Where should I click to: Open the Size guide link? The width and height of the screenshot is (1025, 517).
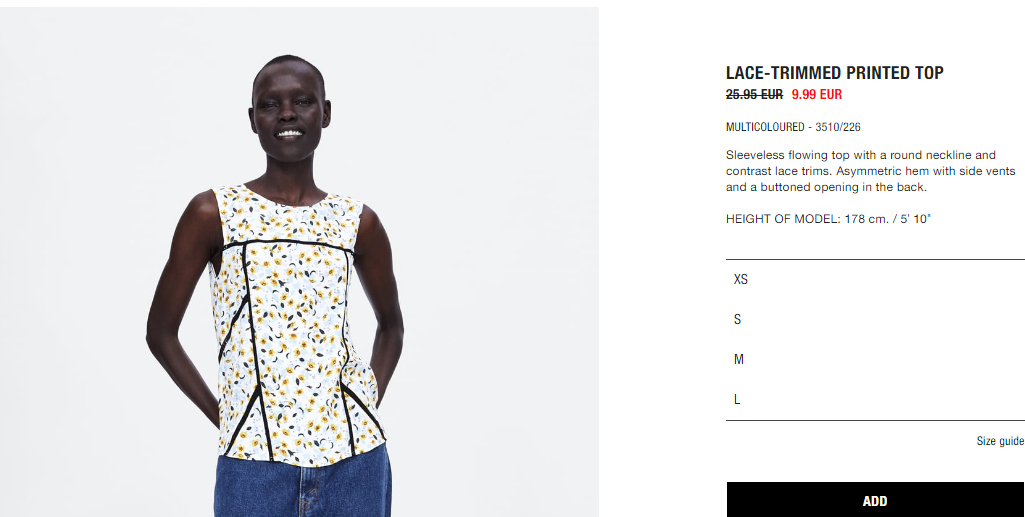(1000, 441)
